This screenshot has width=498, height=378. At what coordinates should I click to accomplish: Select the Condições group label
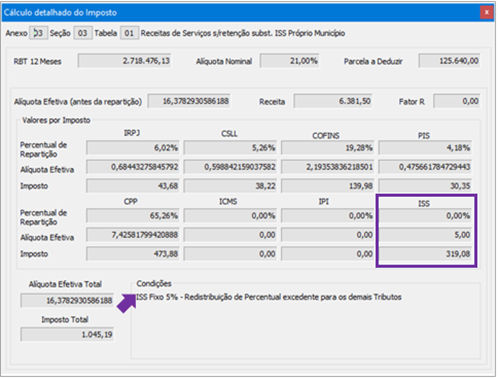(x=154, y=284)
